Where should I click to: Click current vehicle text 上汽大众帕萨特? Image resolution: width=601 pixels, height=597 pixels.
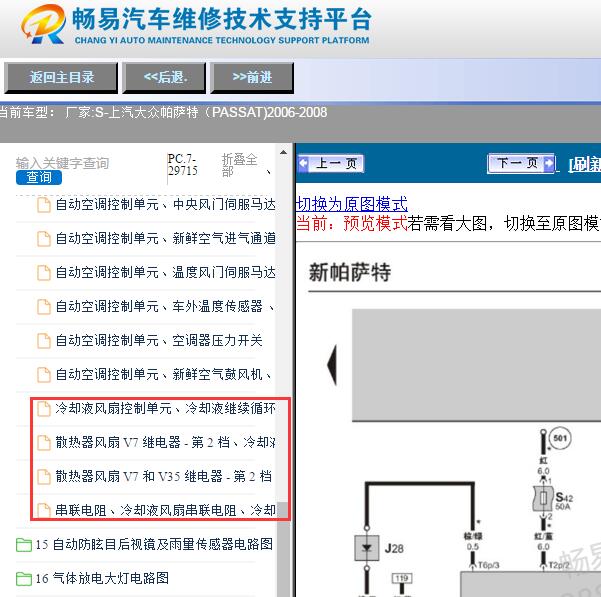(x=153, y=112)
